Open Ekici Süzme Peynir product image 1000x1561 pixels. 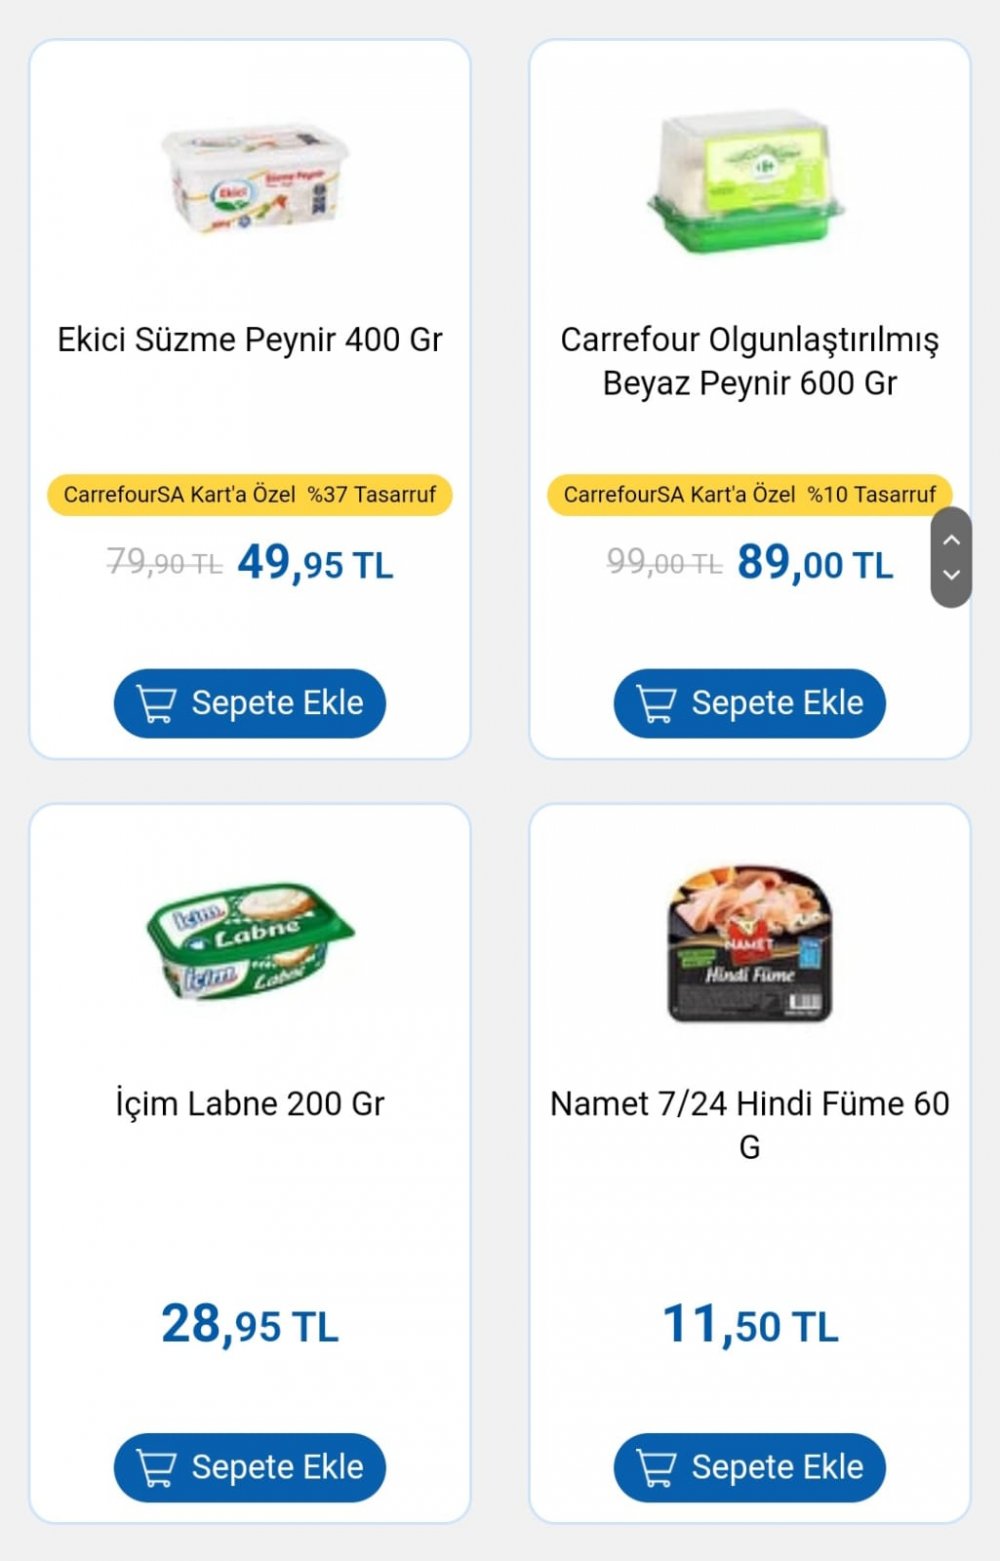pos(255,180)
